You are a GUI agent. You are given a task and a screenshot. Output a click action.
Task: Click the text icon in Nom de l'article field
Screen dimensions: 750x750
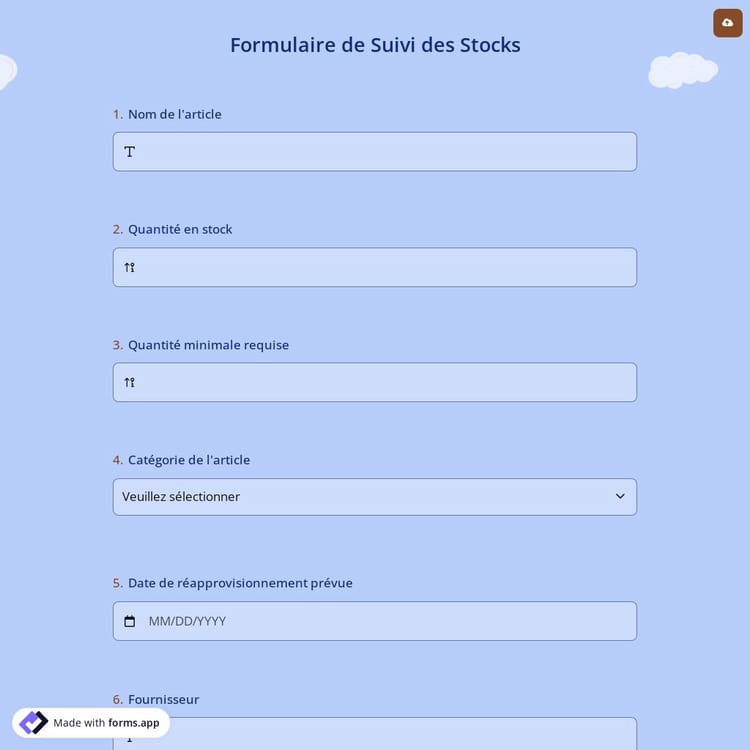pos(130,152)
